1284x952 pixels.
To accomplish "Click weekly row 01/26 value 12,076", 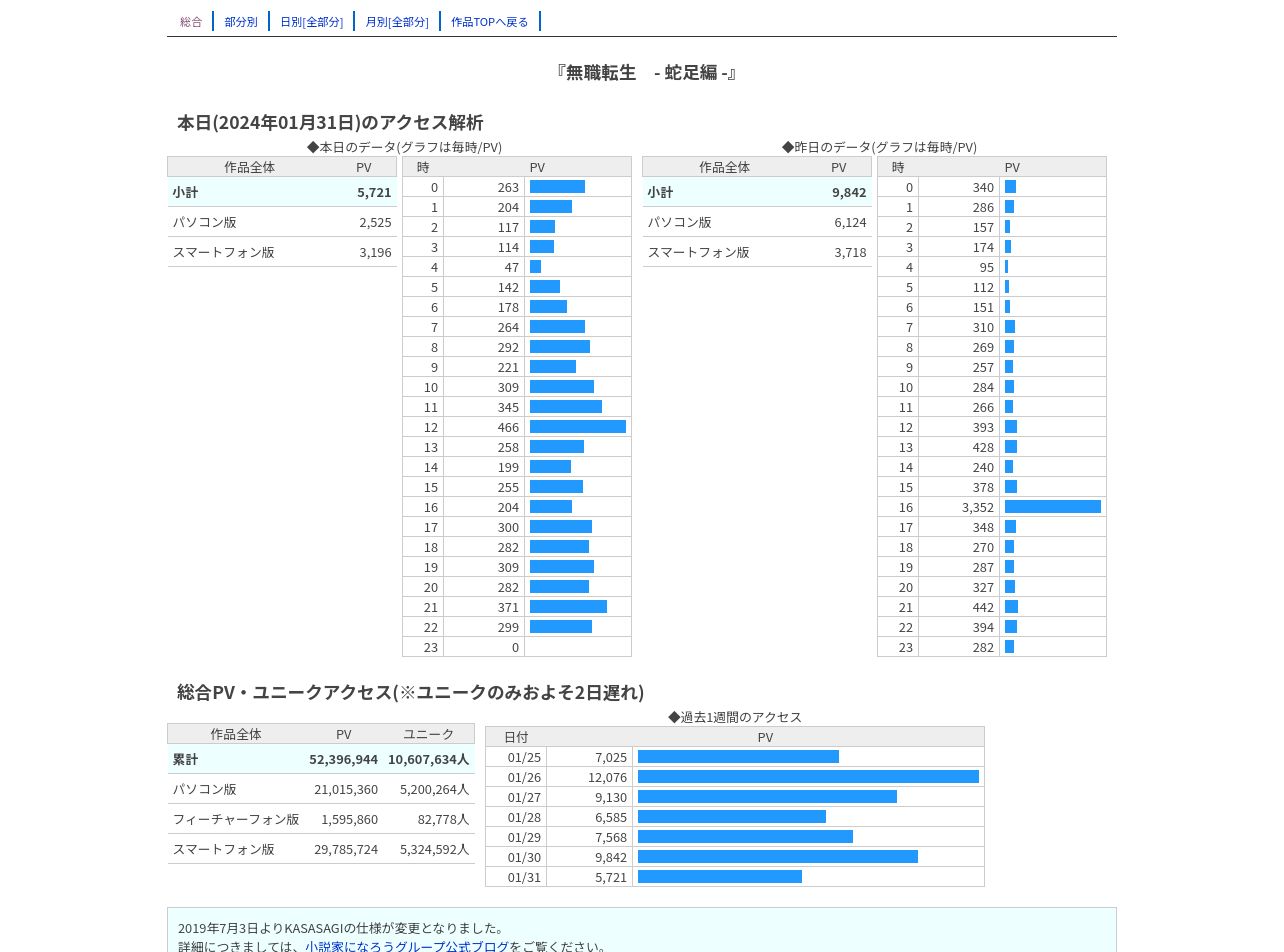I will (x=607, y=777).
